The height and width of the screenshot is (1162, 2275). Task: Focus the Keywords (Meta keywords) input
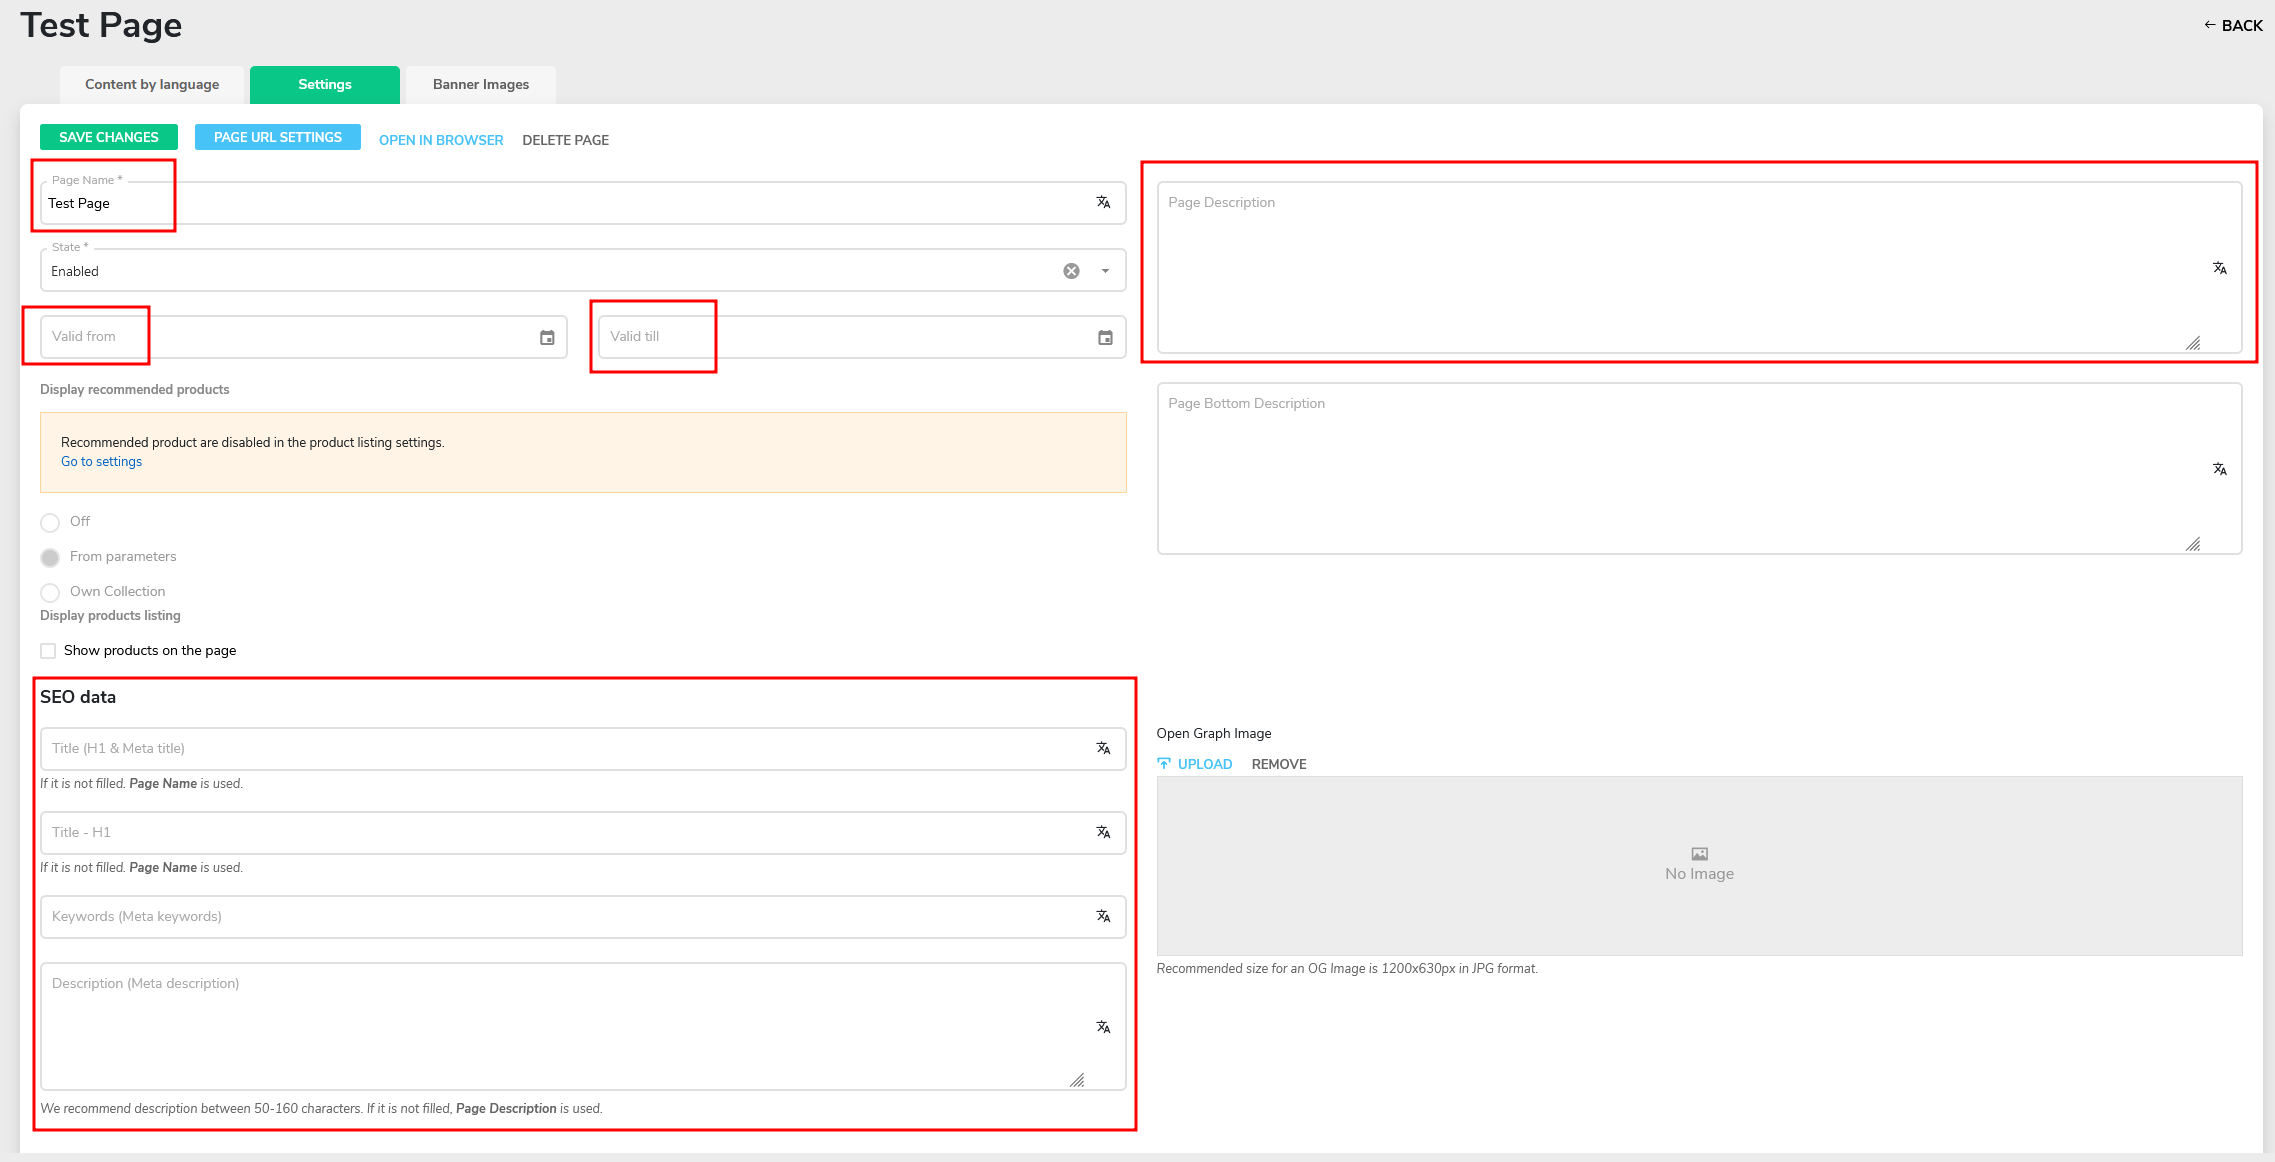point(583,916)
